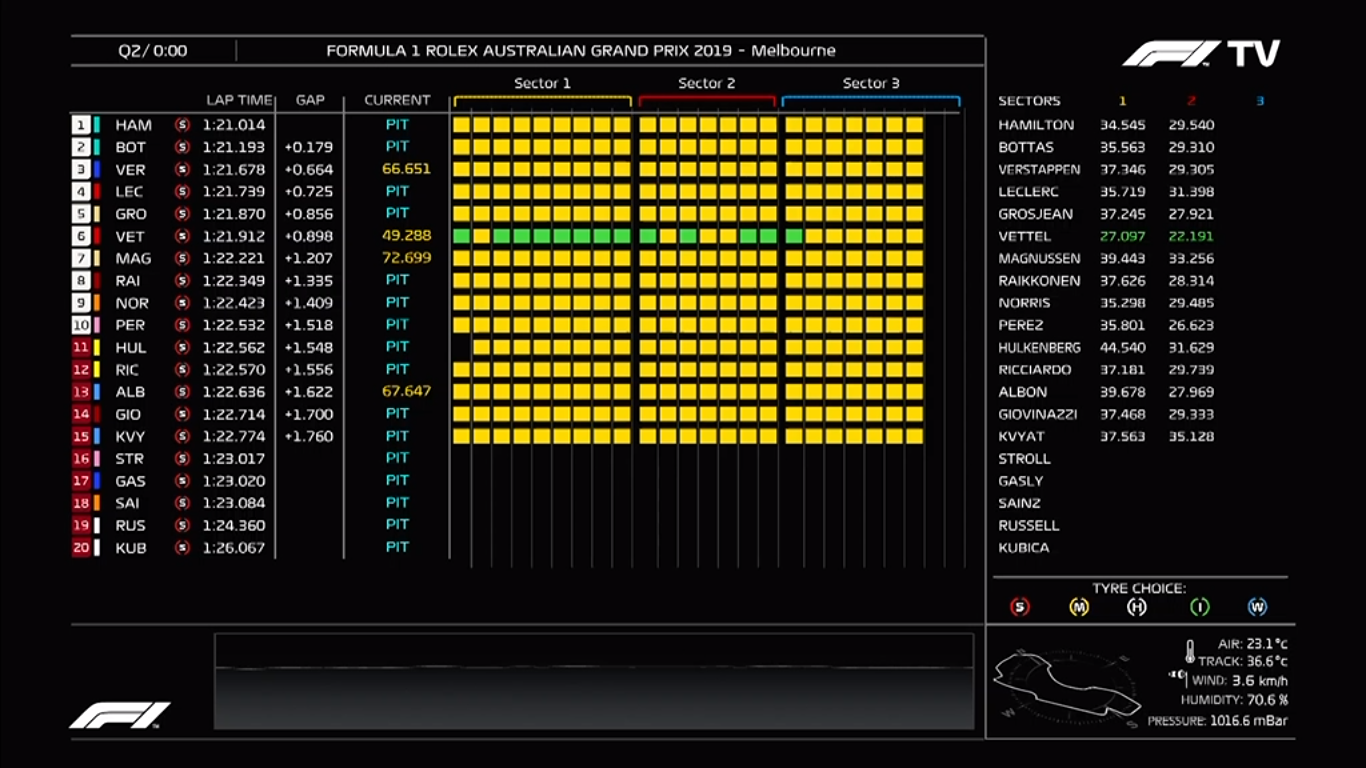Image resolution: width=1366 pixels, height=768 pixels.
Task: Click the Sector 2 header
Action: pos(706,83)
